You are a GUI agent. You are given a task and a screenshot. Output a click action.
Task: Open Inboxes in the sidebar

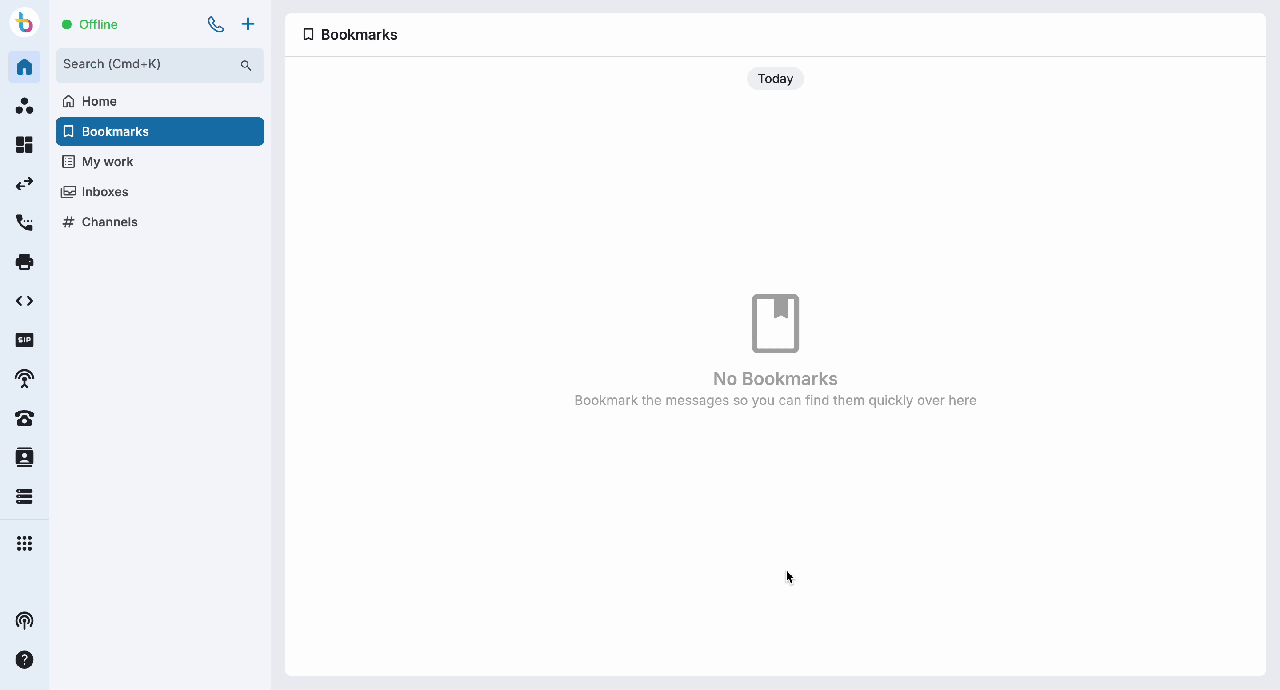tap(105, 191)
